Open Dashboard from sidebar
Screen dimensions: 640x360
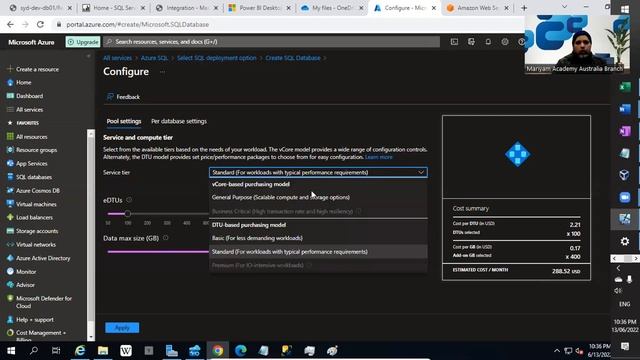tap(29, 96)
